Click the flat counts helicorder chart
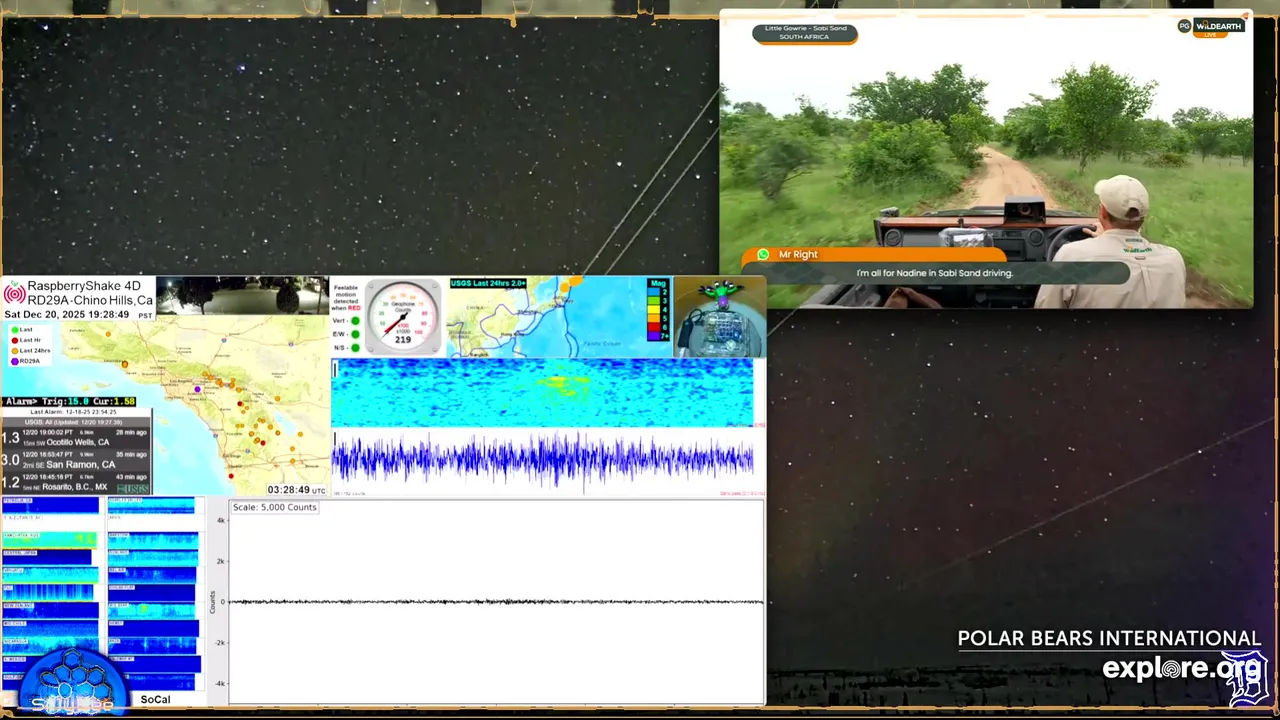1280x720 pixels. click(497, 602)
